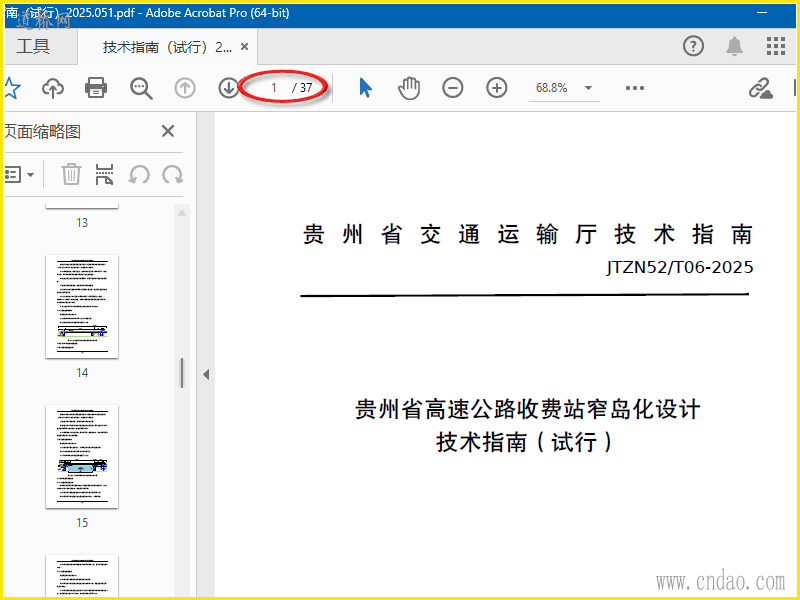Screen dimensions: 800x600
Task: Rotate page clockwise icon
Action: pyautogui.click(x=172, y=174)
